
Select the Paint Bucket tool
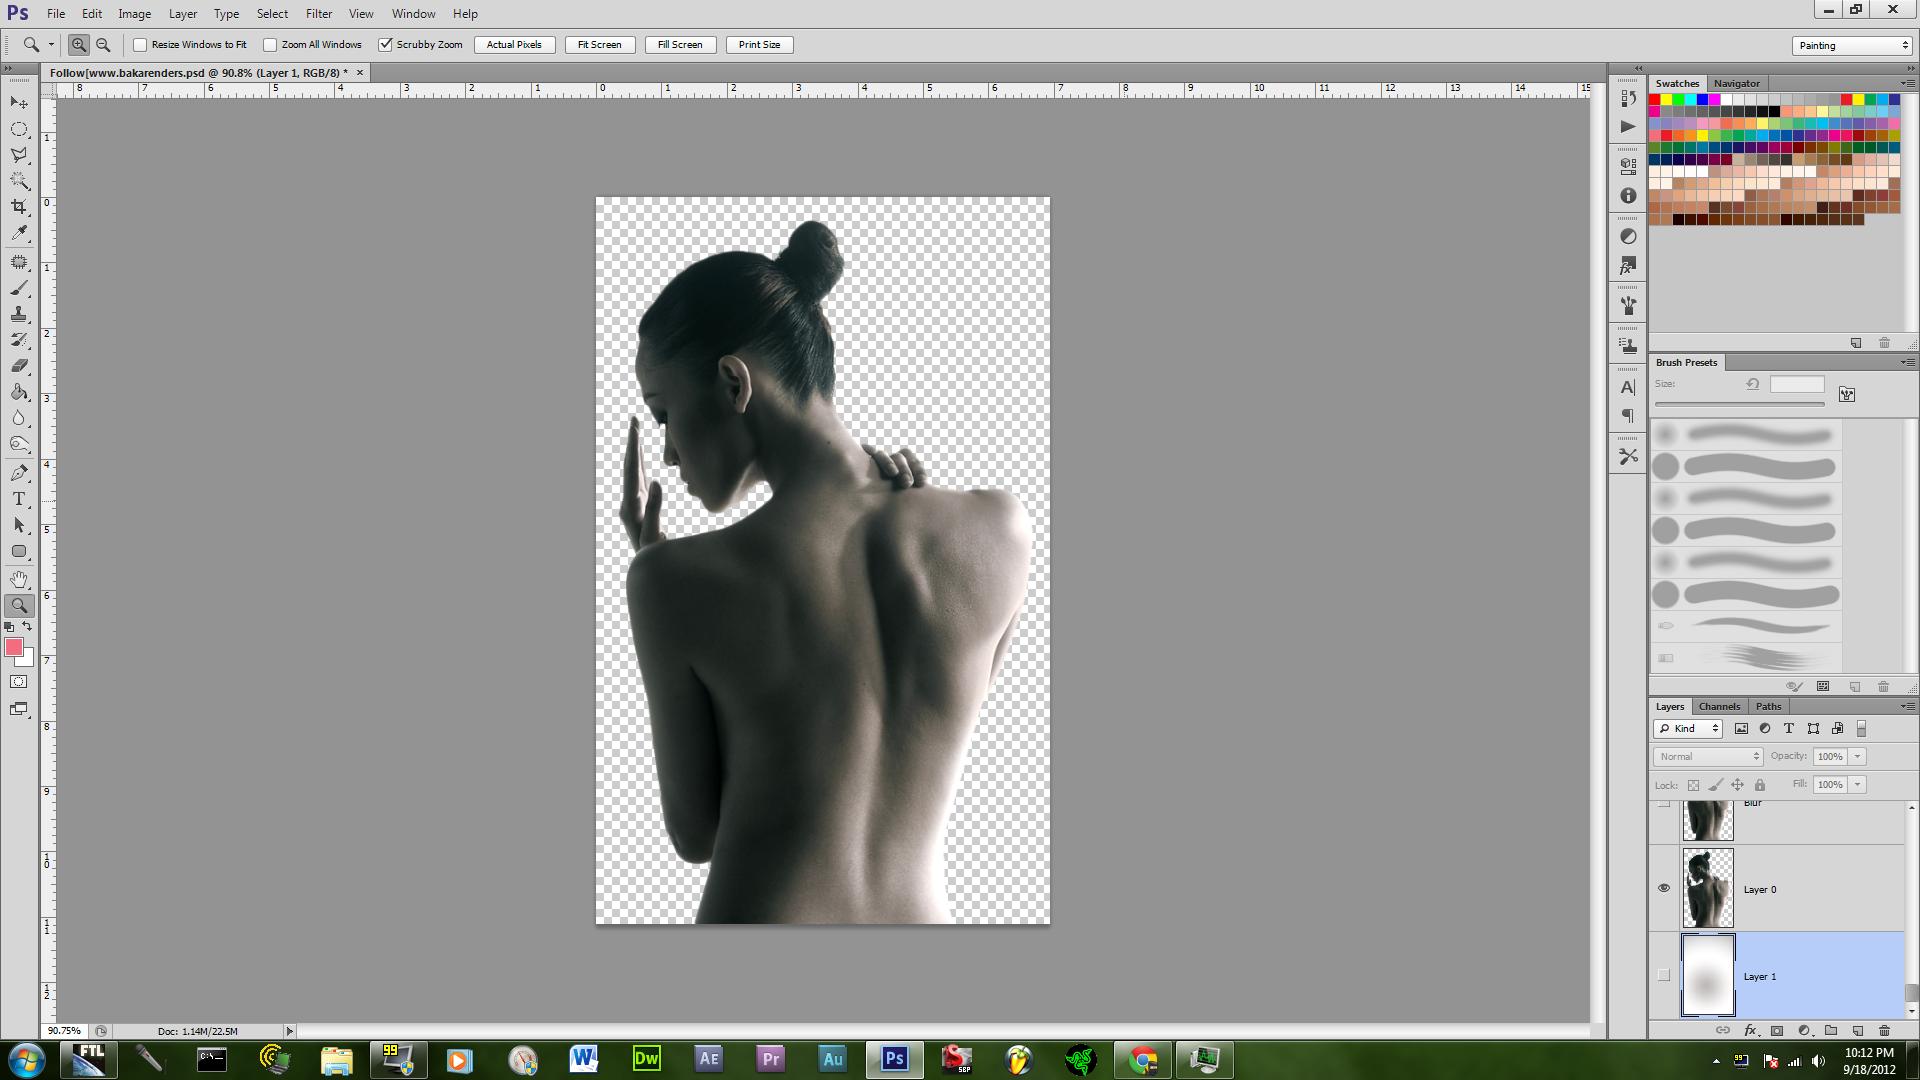[x=19, y=392]
